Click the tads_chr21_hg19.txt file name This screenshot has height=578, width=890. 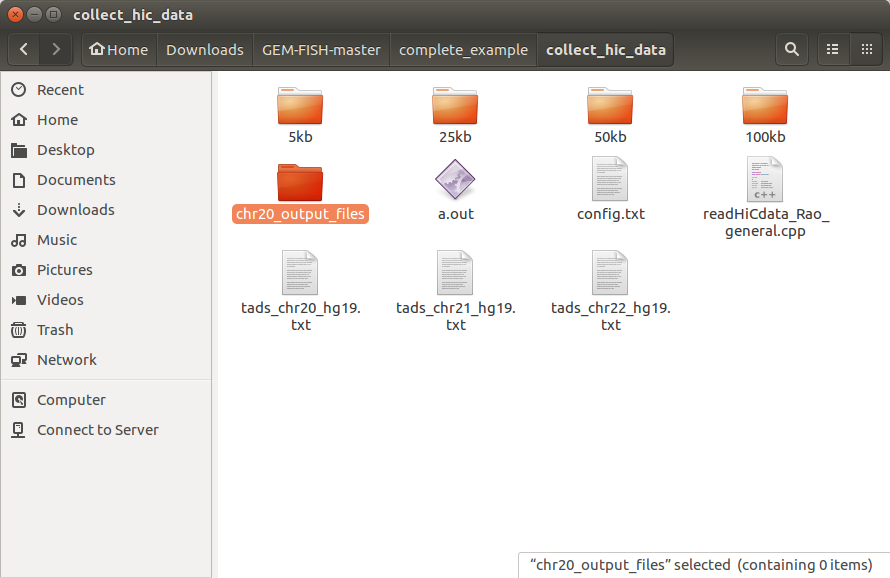point(456,316)
